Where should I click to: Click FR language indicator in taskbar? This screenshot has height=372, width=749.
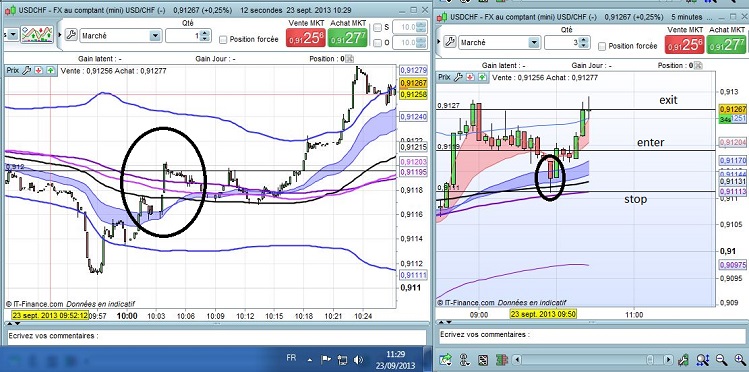tap(291, 358)
